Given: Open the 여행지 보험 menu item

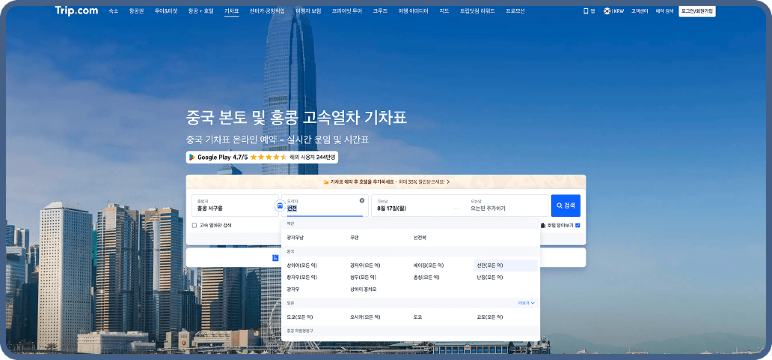Looking at the screenshot, I should click(x=308, y=11).
